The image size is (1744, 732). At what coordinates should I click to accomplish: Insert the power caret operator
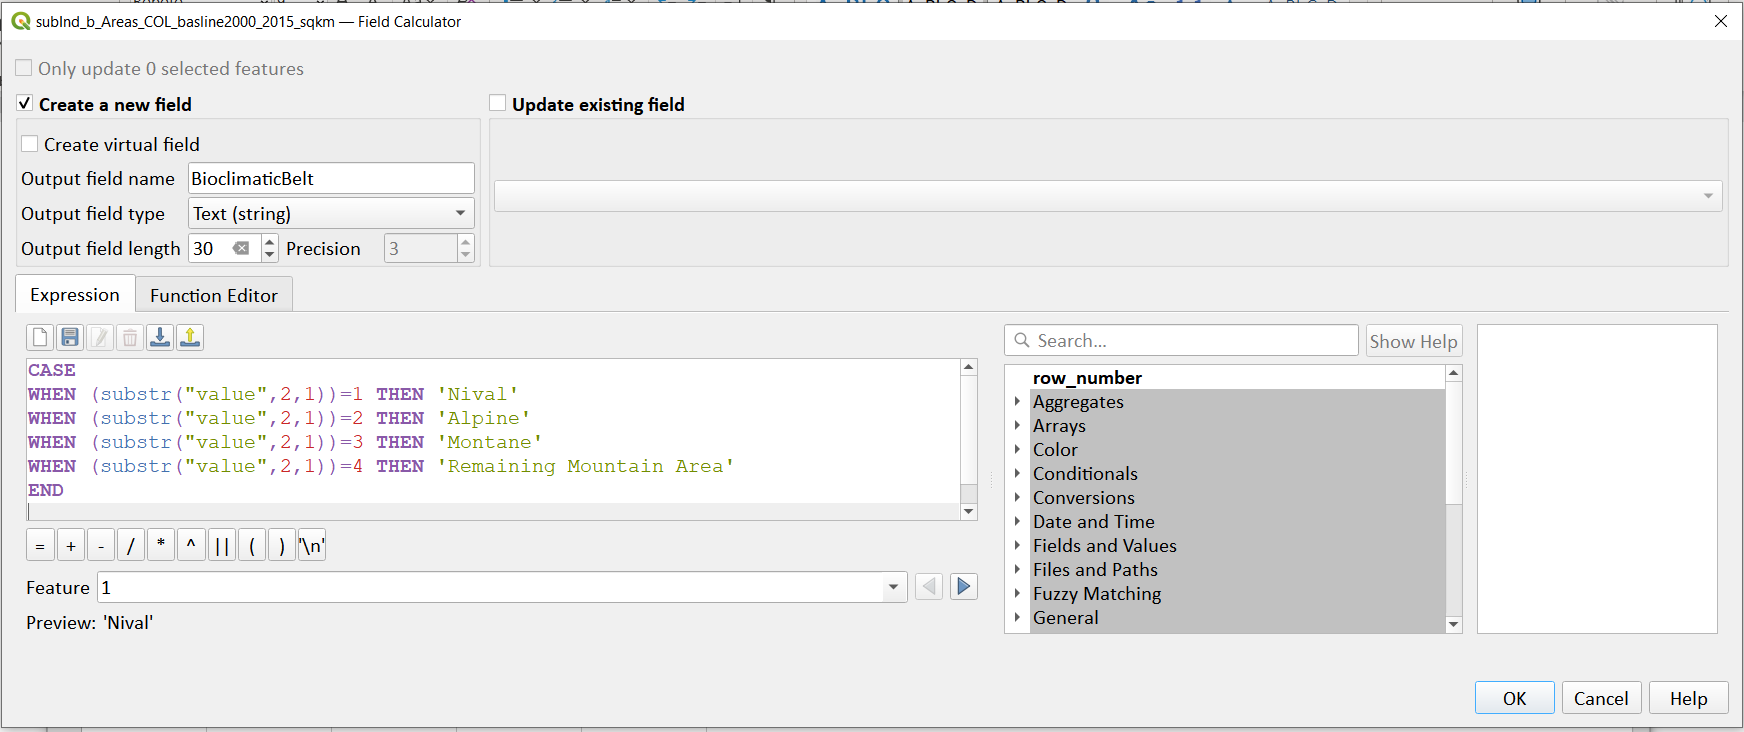click(191, 546)
